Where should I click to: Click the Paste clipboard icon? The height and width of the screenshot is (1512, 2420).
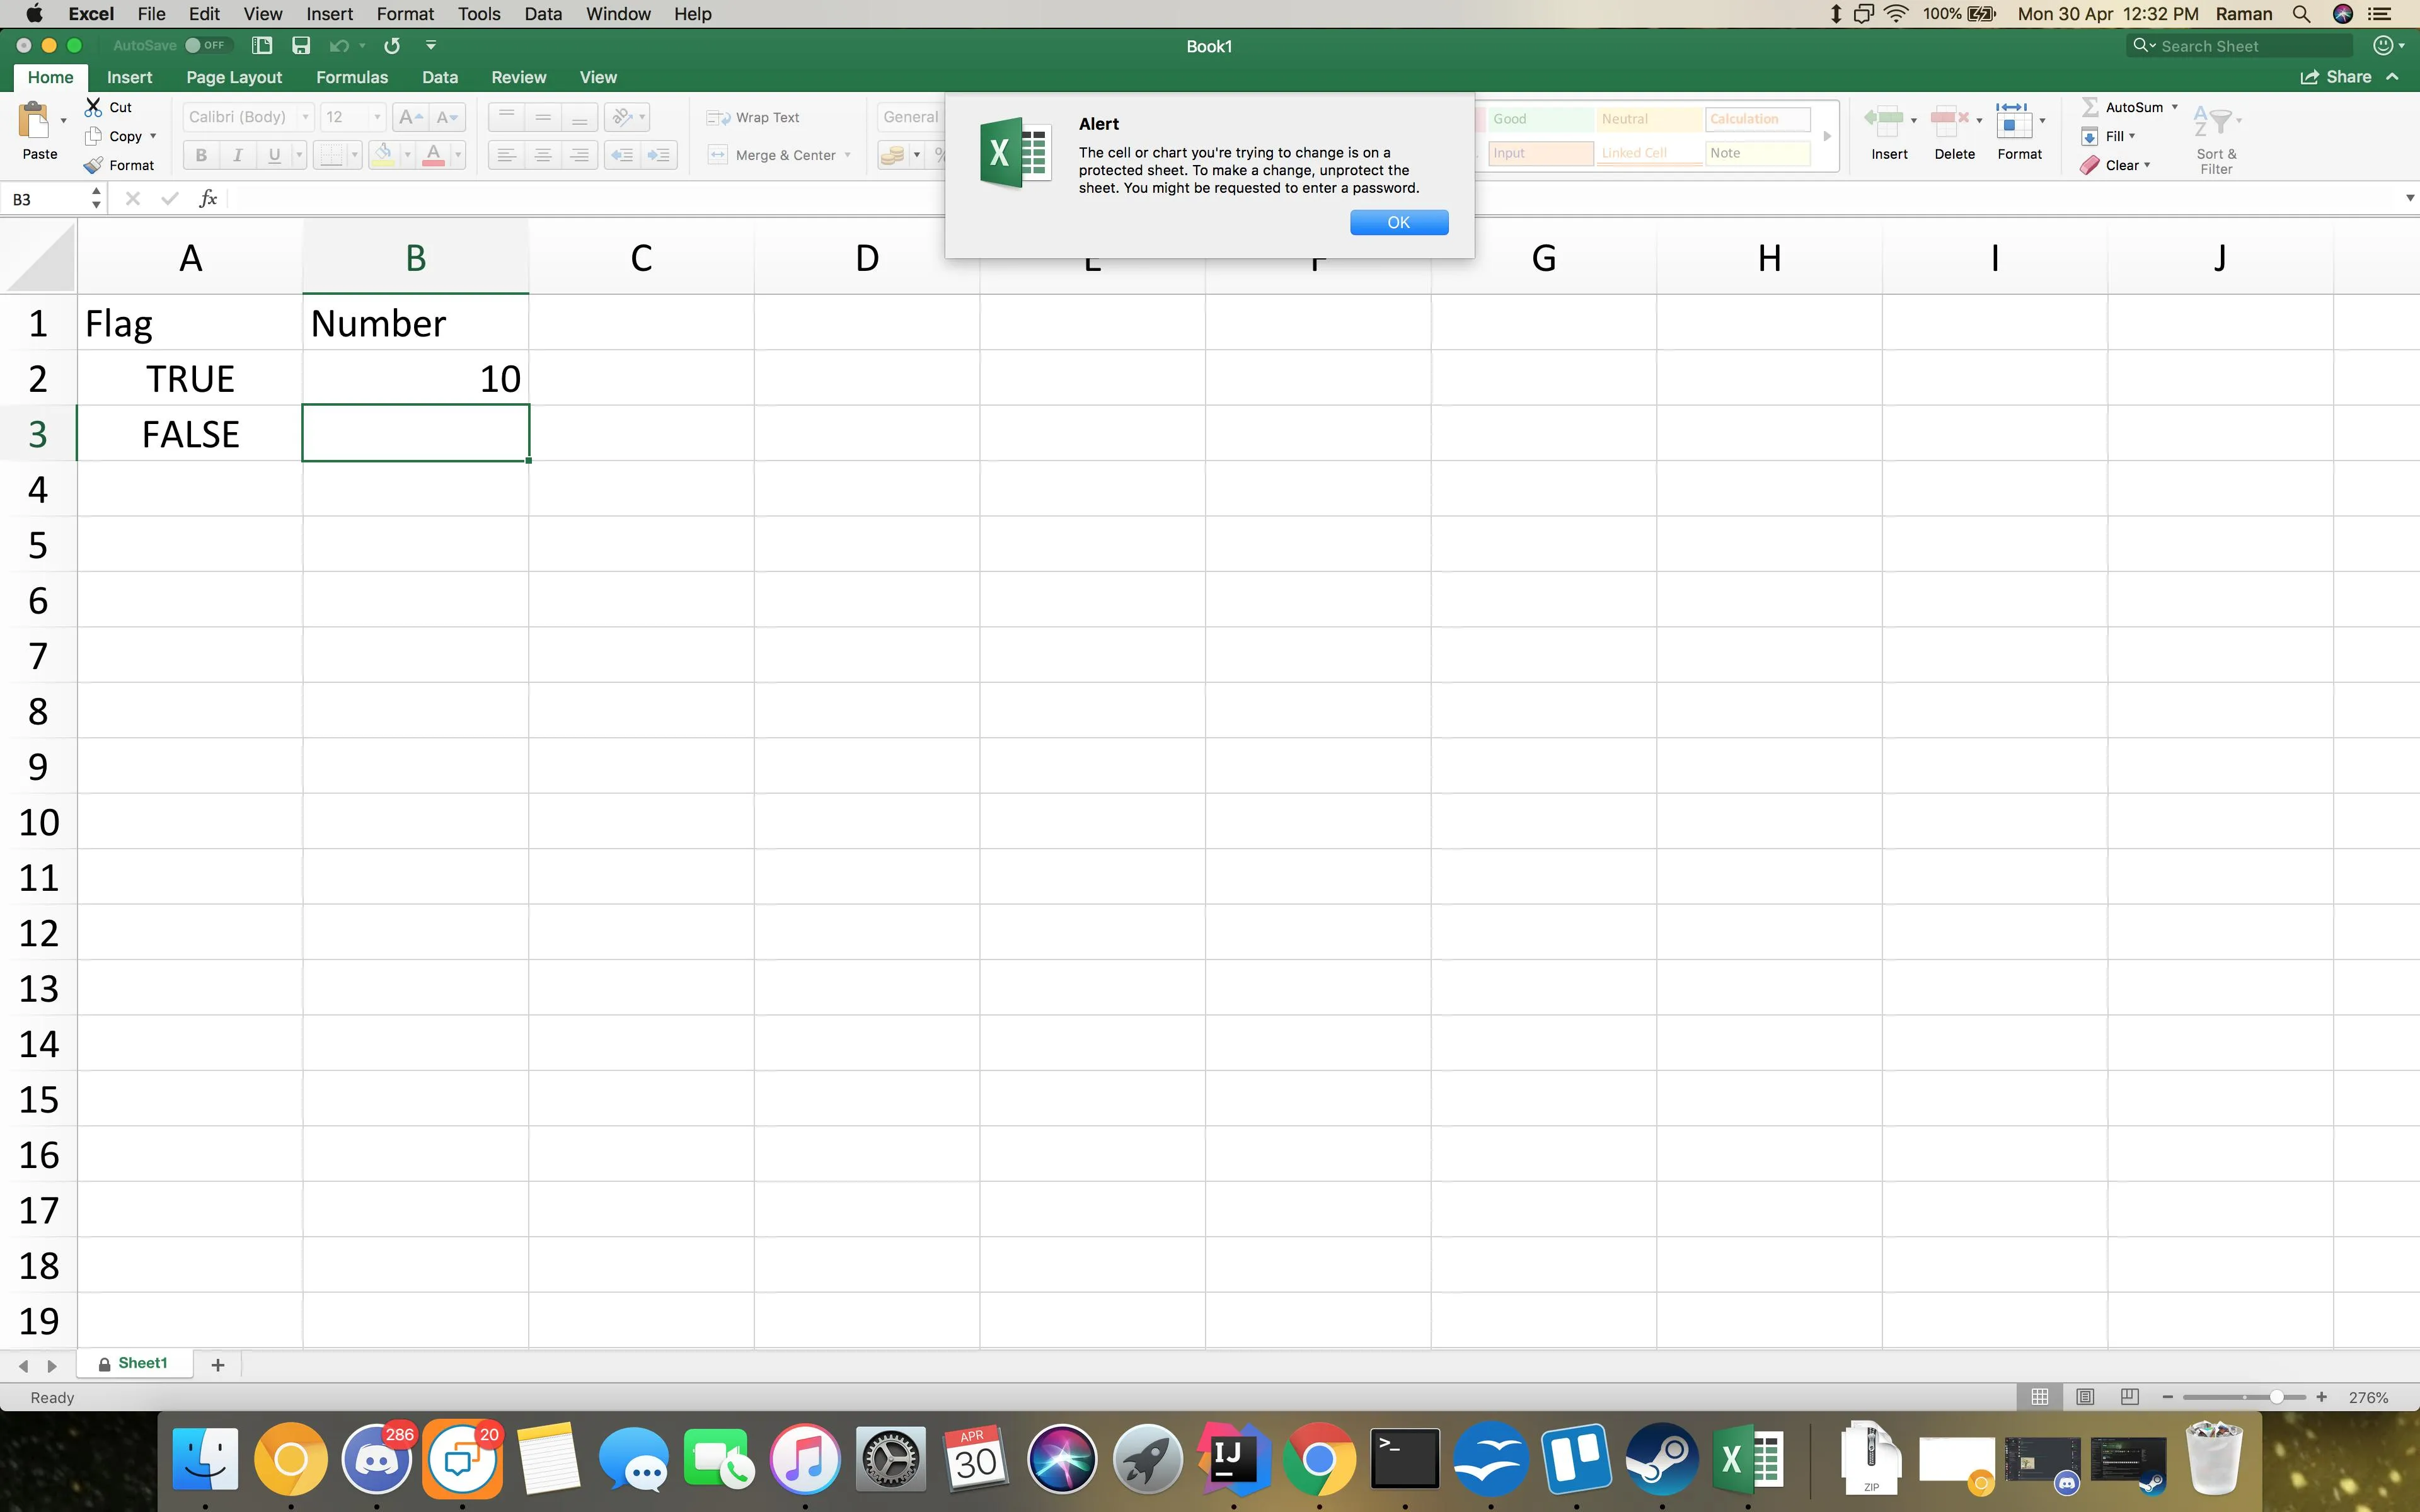click(34, 121)
